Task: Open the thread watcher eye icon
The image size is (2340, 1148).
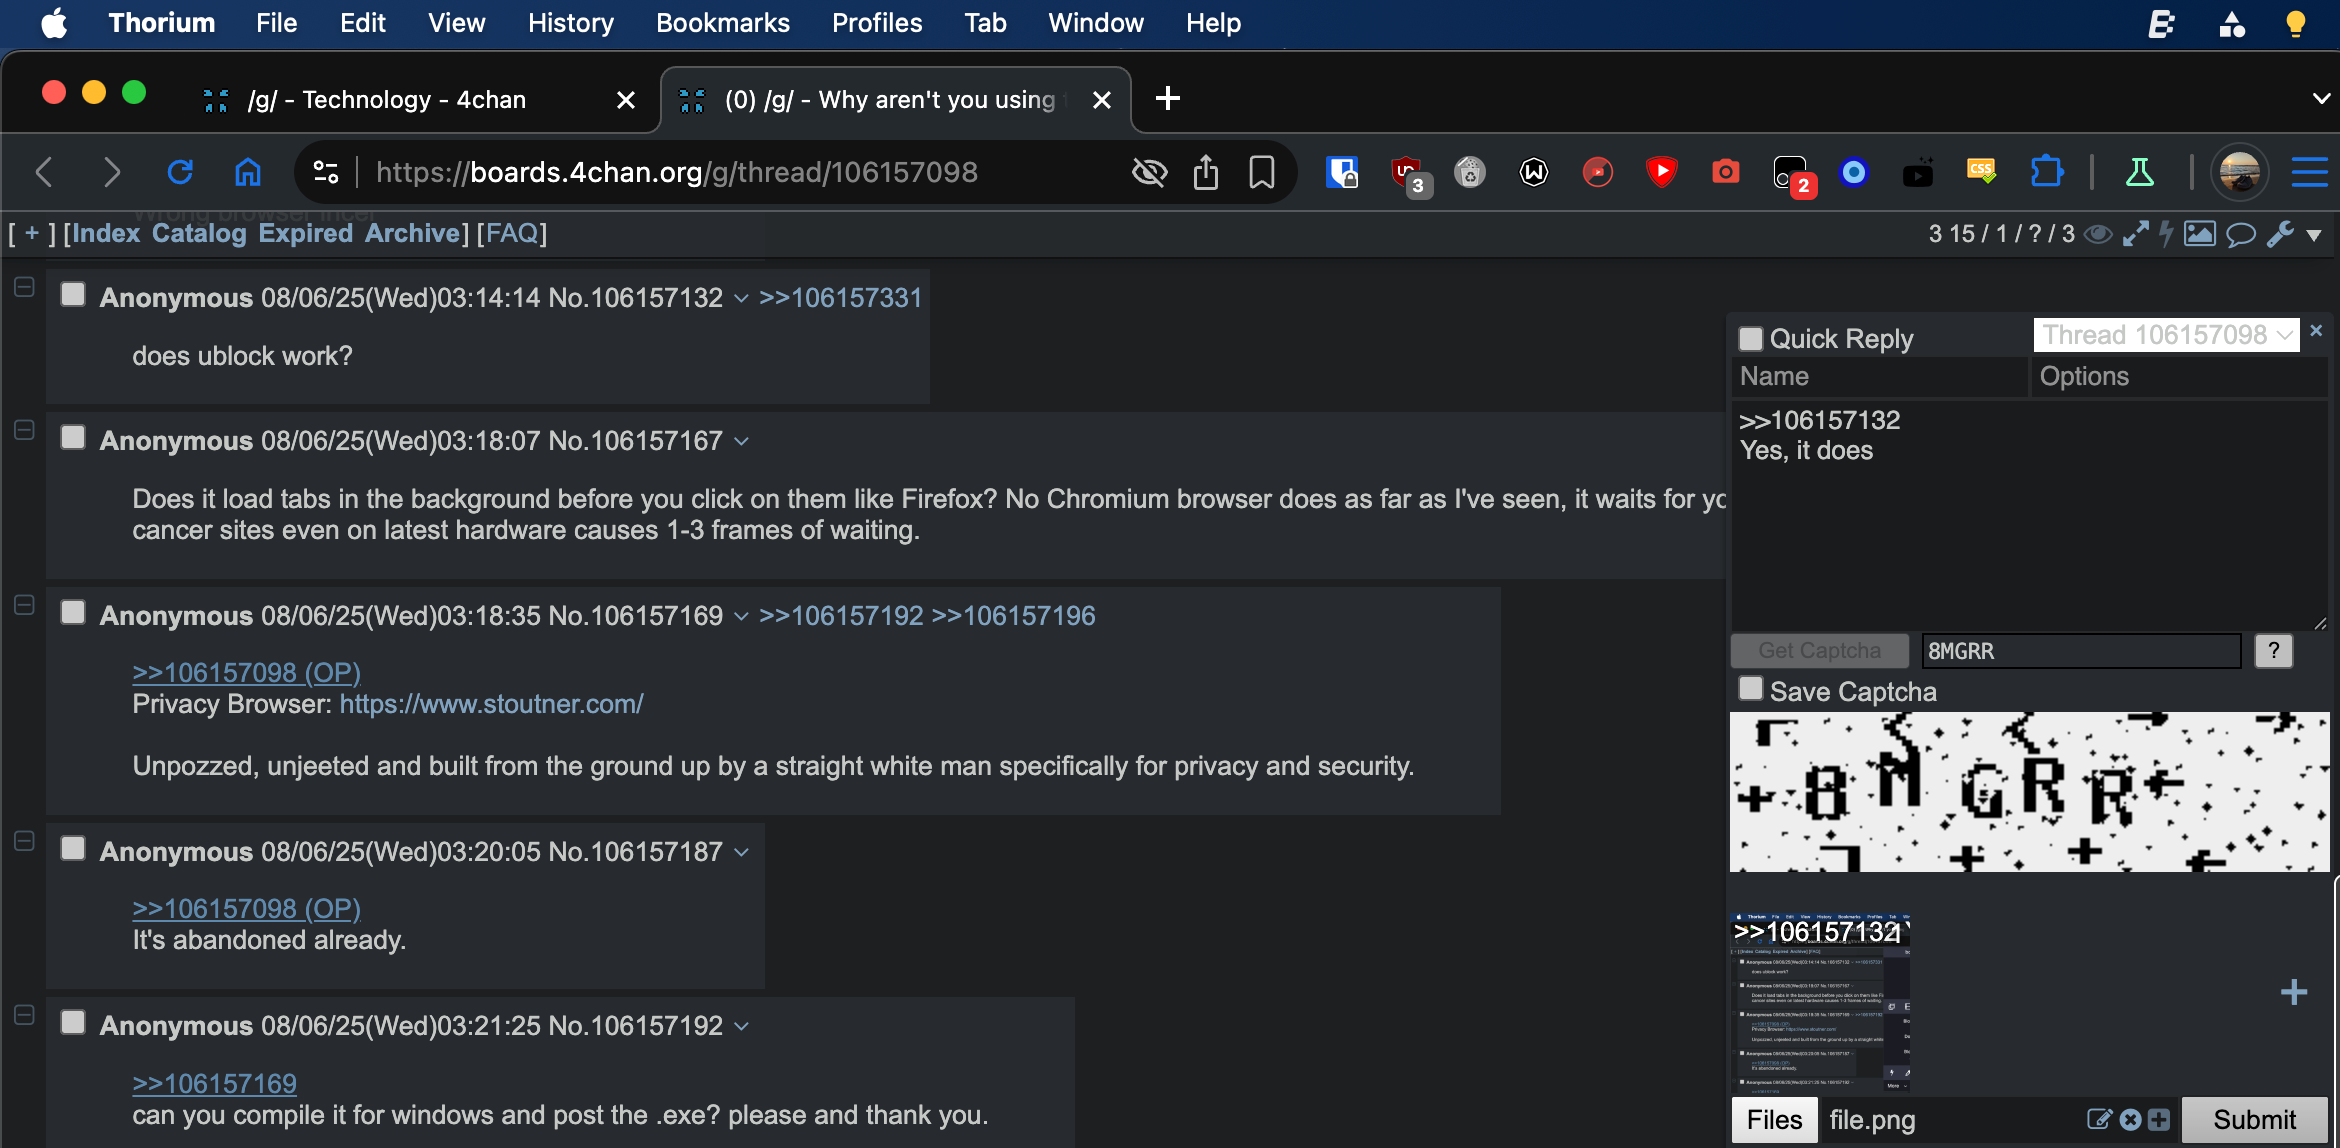Action: point(2097,234)
